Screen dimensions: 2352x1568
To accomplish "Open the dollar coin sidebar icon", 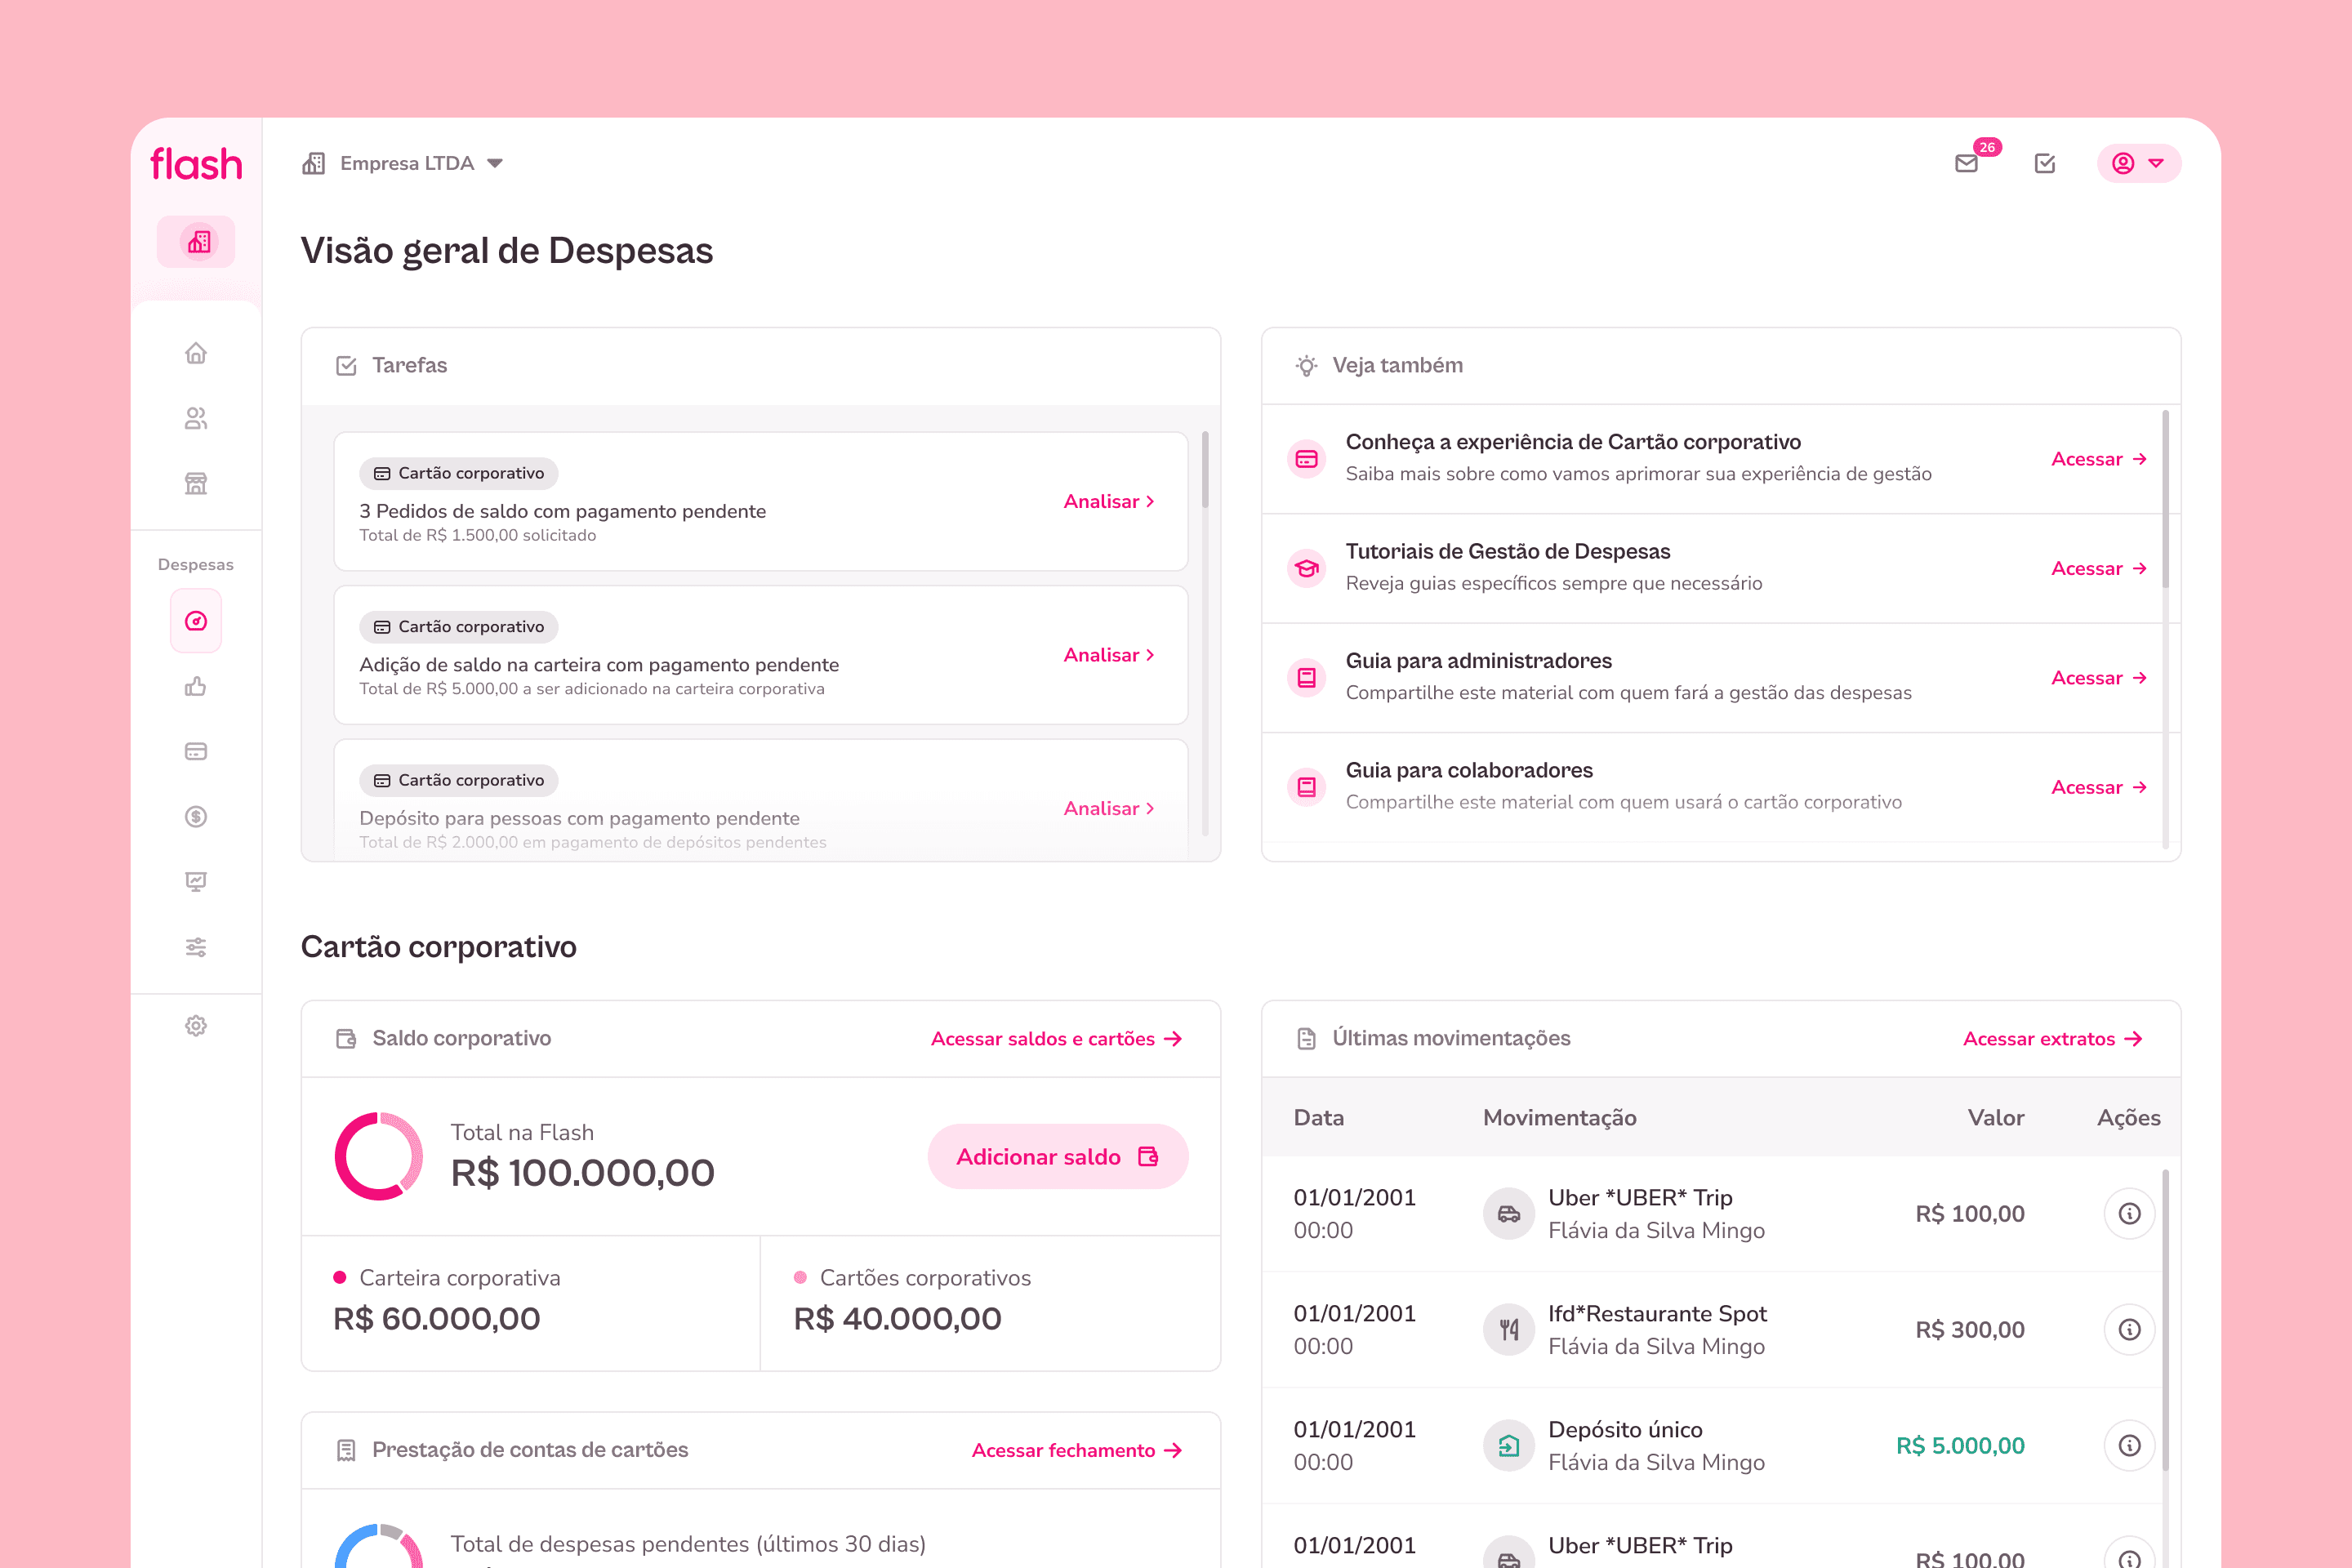I will [x=196, y=817].
